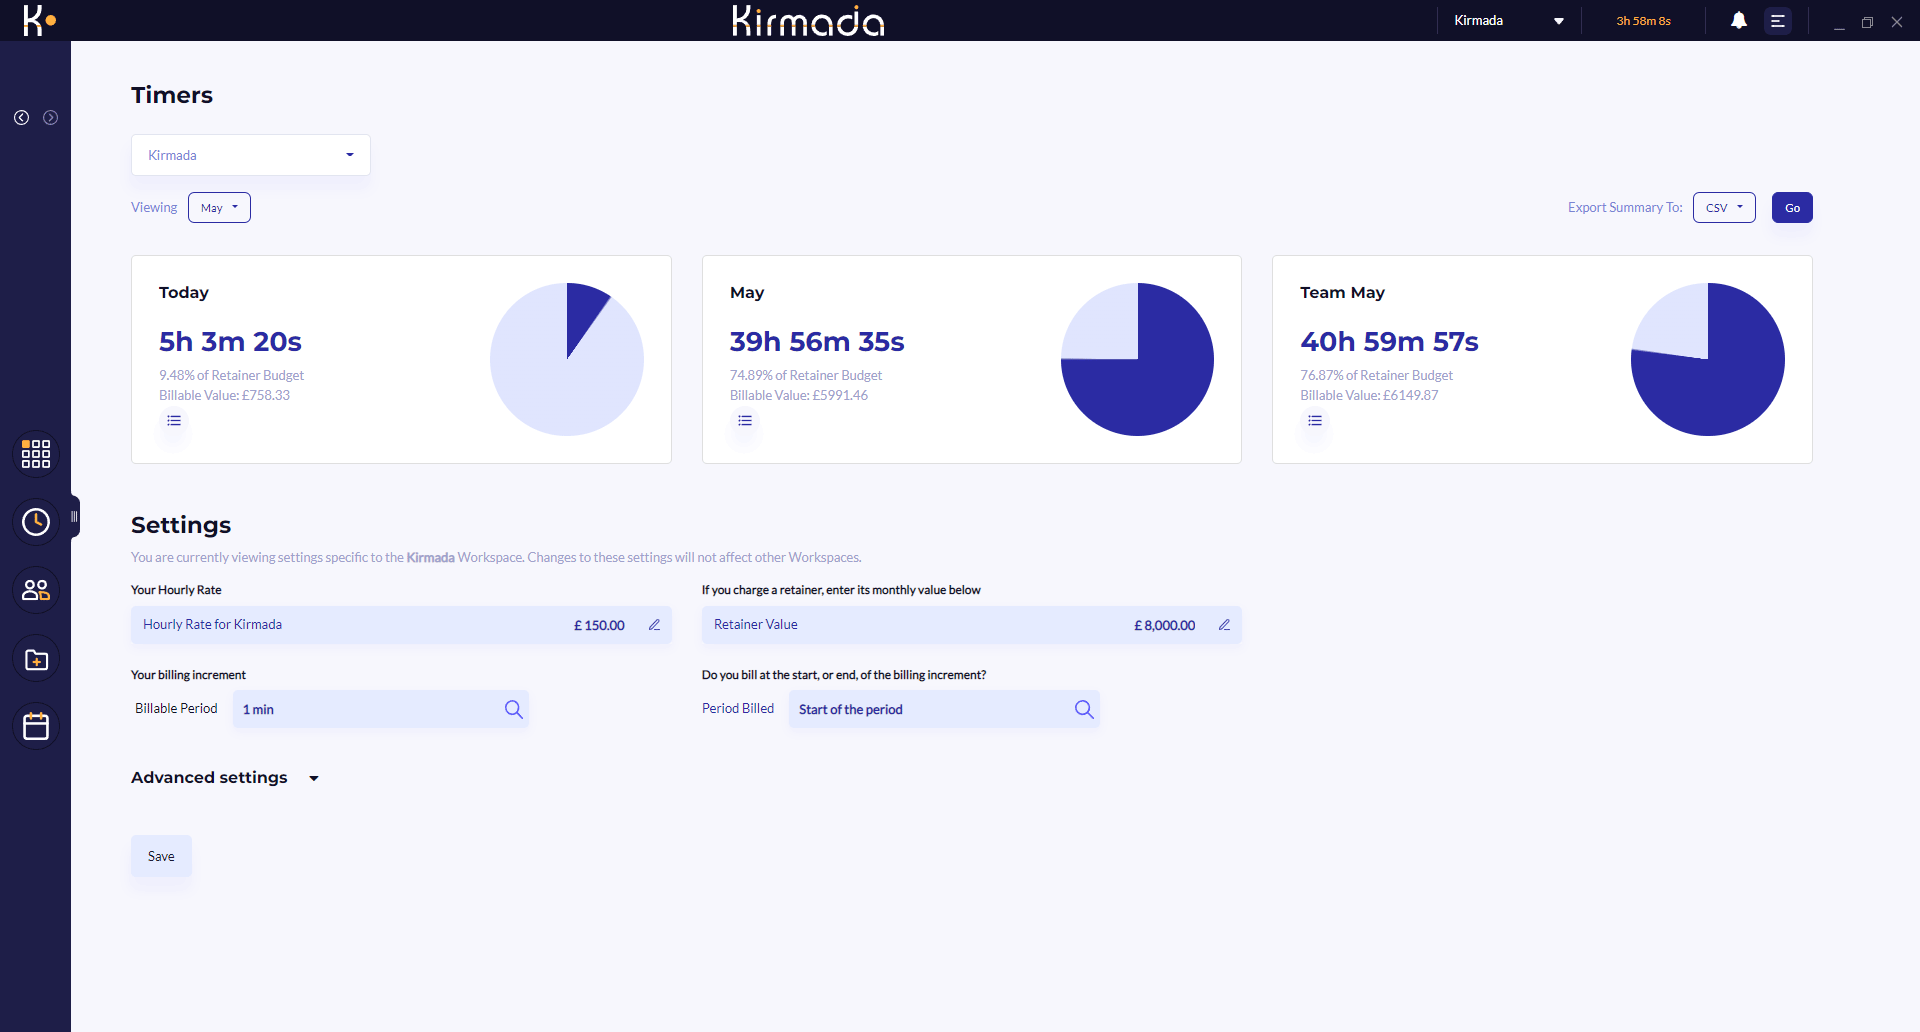
Task: Search Billable Period magnifier icon
Action: tap(514, 709)
